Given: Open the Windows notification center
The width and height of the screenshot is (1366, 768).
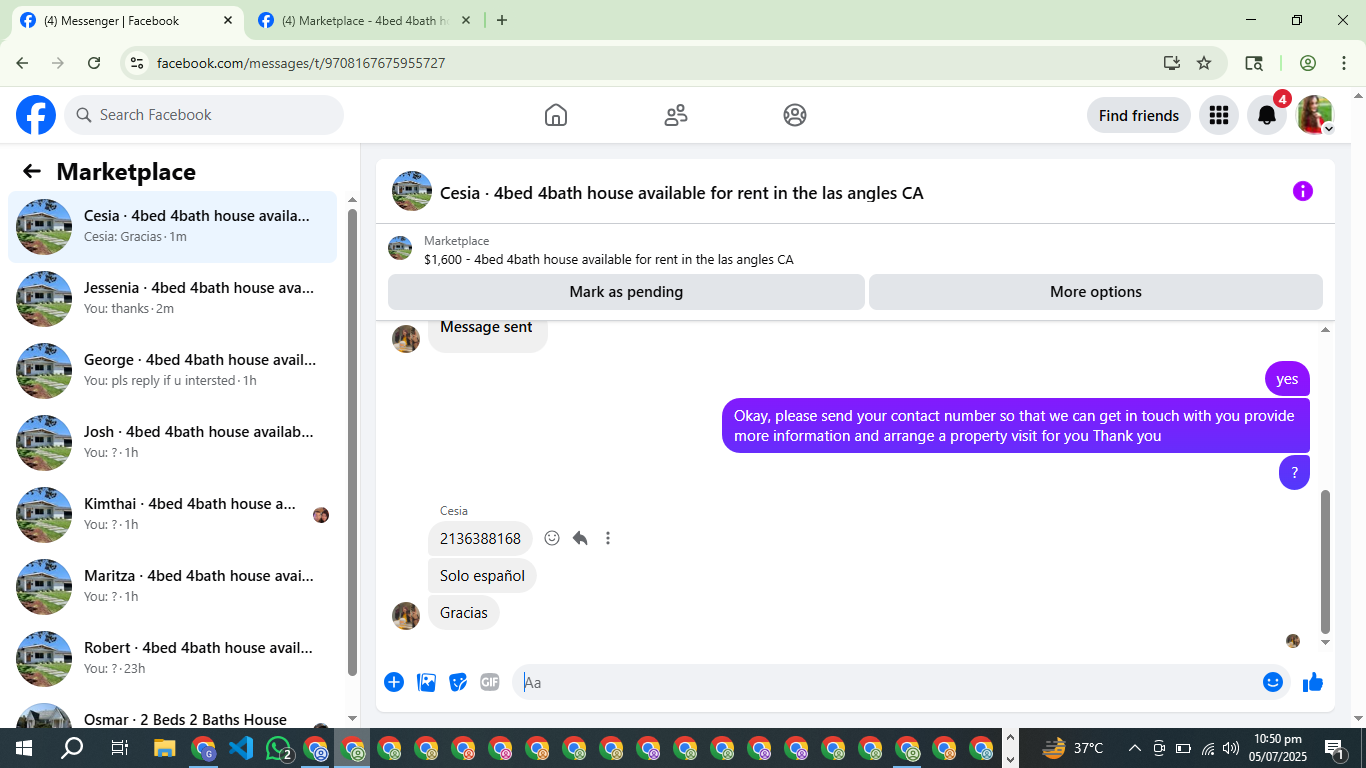Looking at the screenshot, I should pos(1334,748).
